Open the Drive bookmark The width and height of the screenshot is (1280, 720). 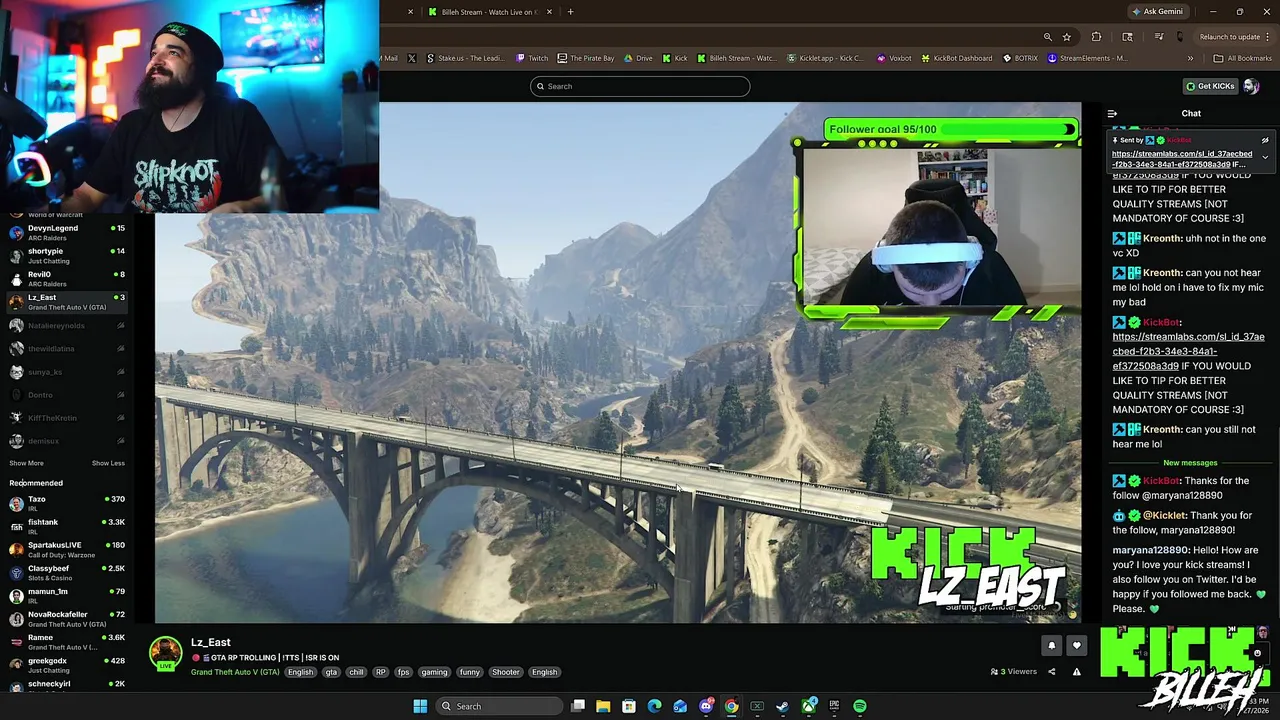(638, 58)
